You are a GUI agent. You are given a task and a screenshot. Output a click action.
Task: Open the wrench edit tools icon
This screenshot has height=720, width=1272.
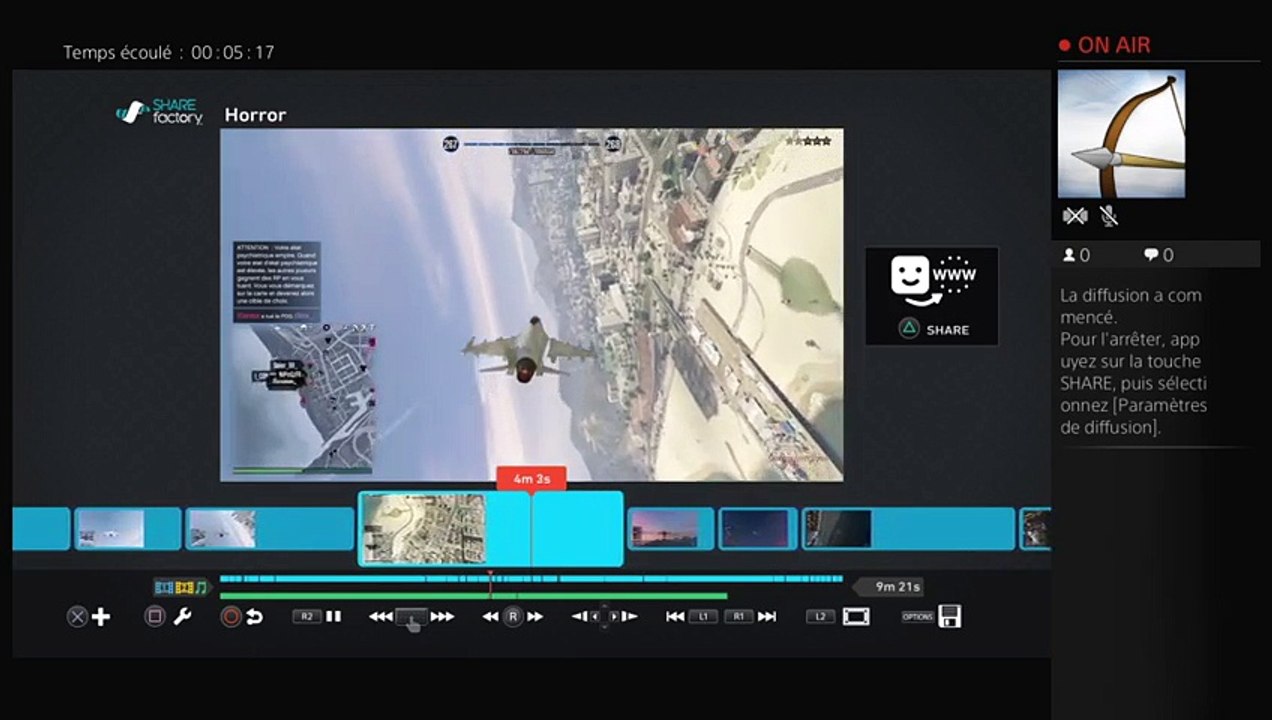pyautogui.click(x=182, y=617)
